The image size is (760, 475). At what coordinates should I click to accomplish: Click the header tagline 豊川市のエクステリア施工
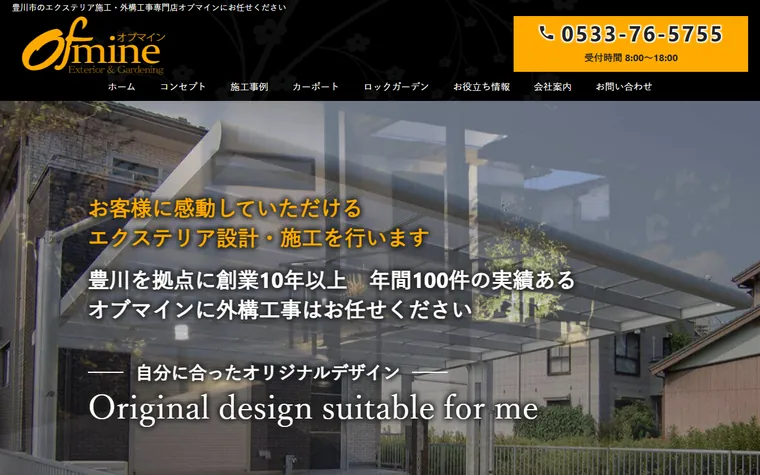tap(149, 7)
